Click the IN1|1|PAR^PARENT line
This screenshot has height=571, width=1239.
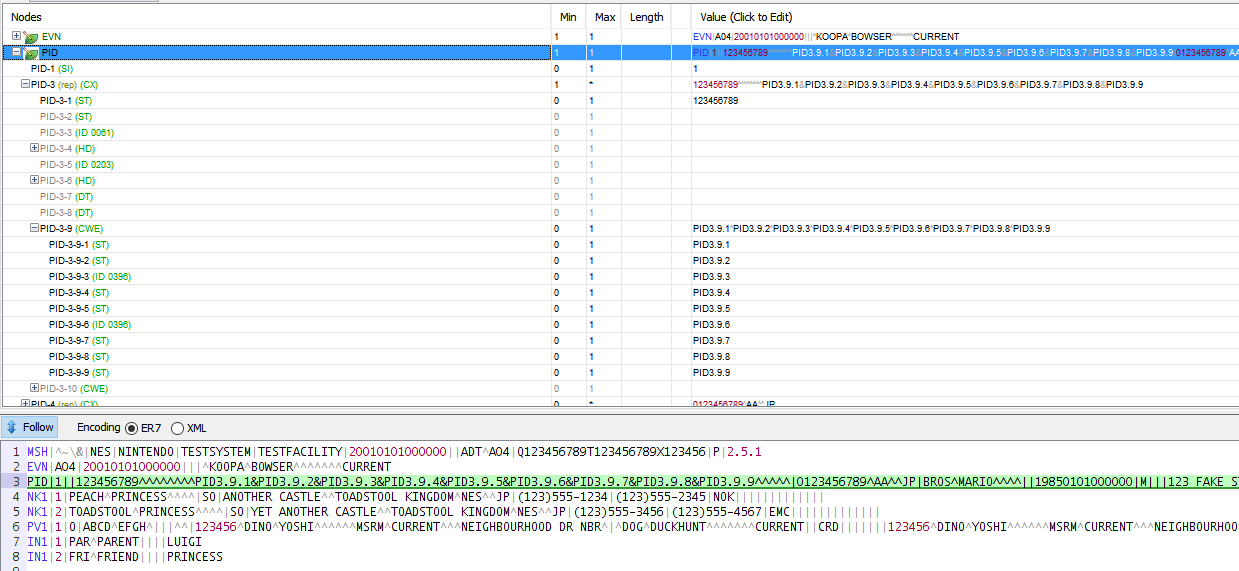tap(114, 541)
